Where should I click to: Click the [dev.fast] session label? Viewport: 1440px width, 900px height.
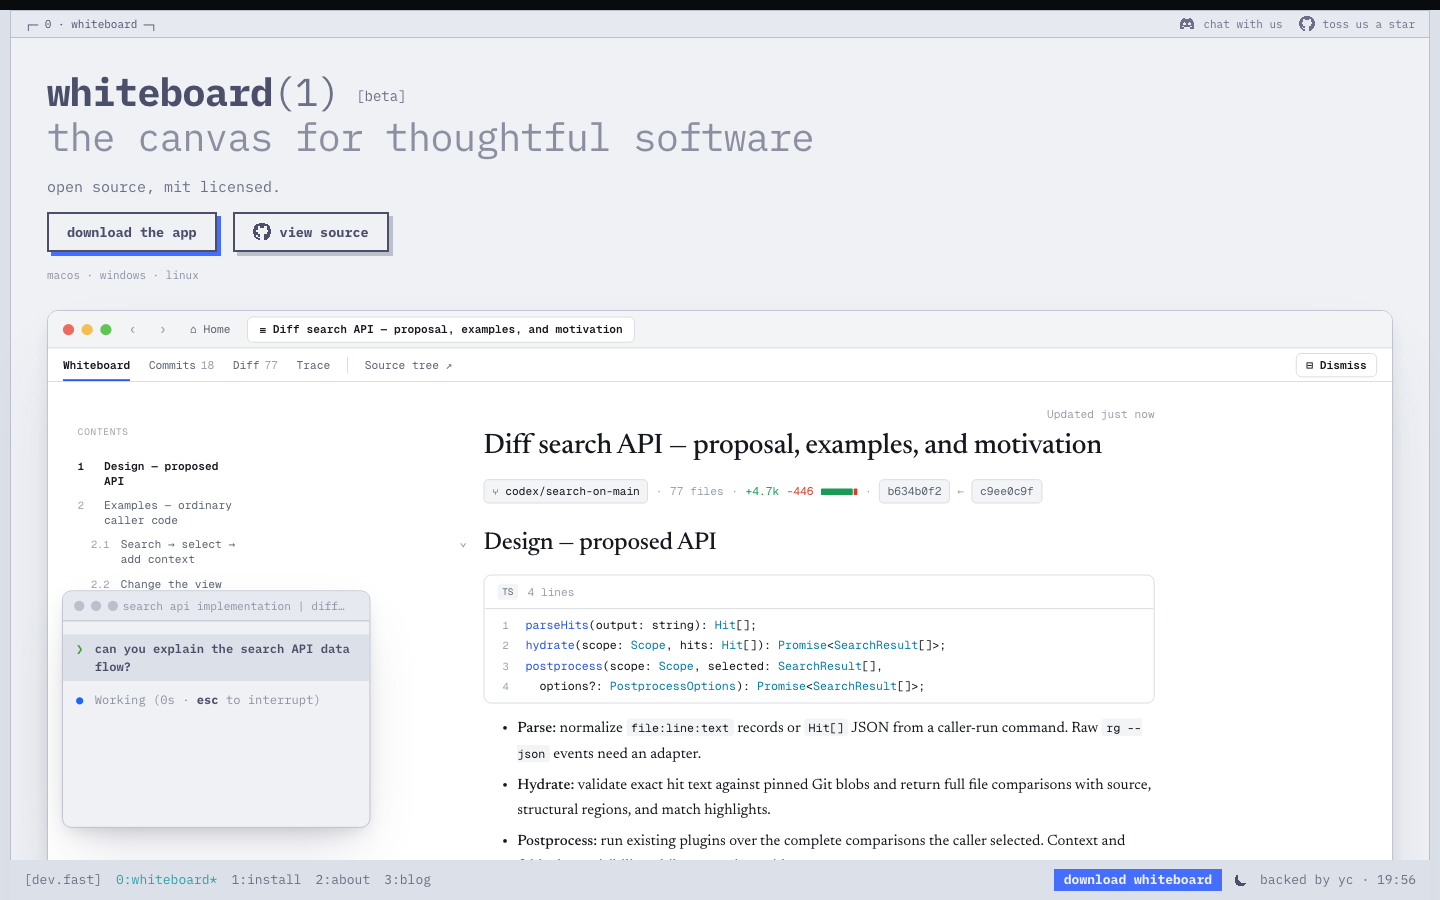click(63, 880)
